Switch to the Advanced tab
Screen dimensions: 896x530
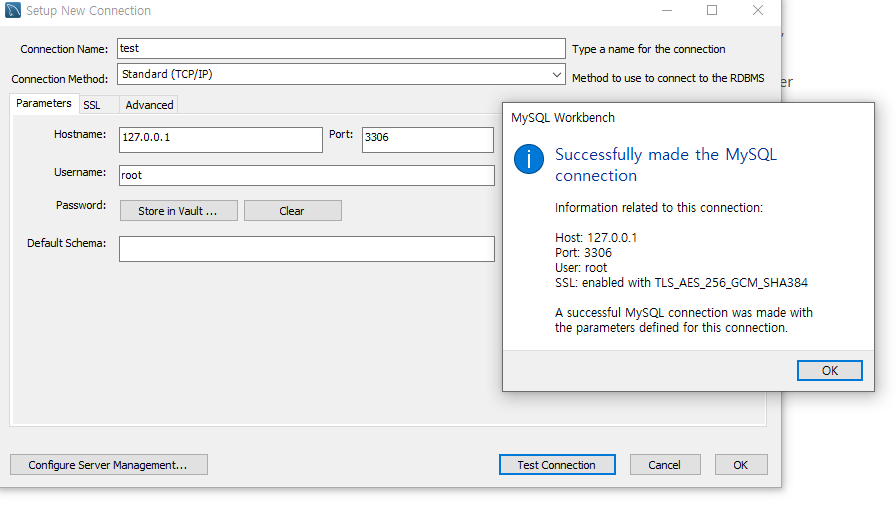click(x=149, y=105)
